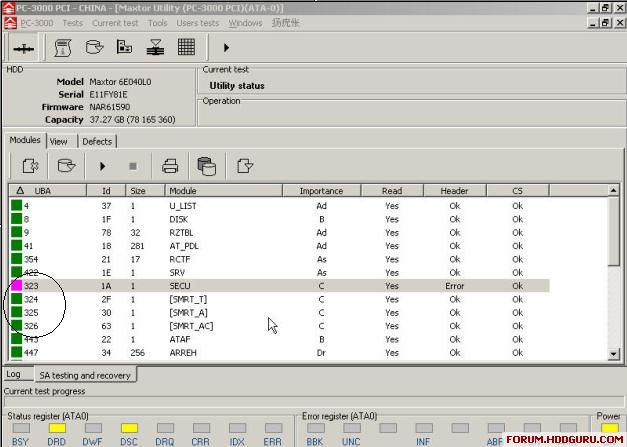Click the scroll document icon in main toolbar
627x447 pixels.
[63, 48]
